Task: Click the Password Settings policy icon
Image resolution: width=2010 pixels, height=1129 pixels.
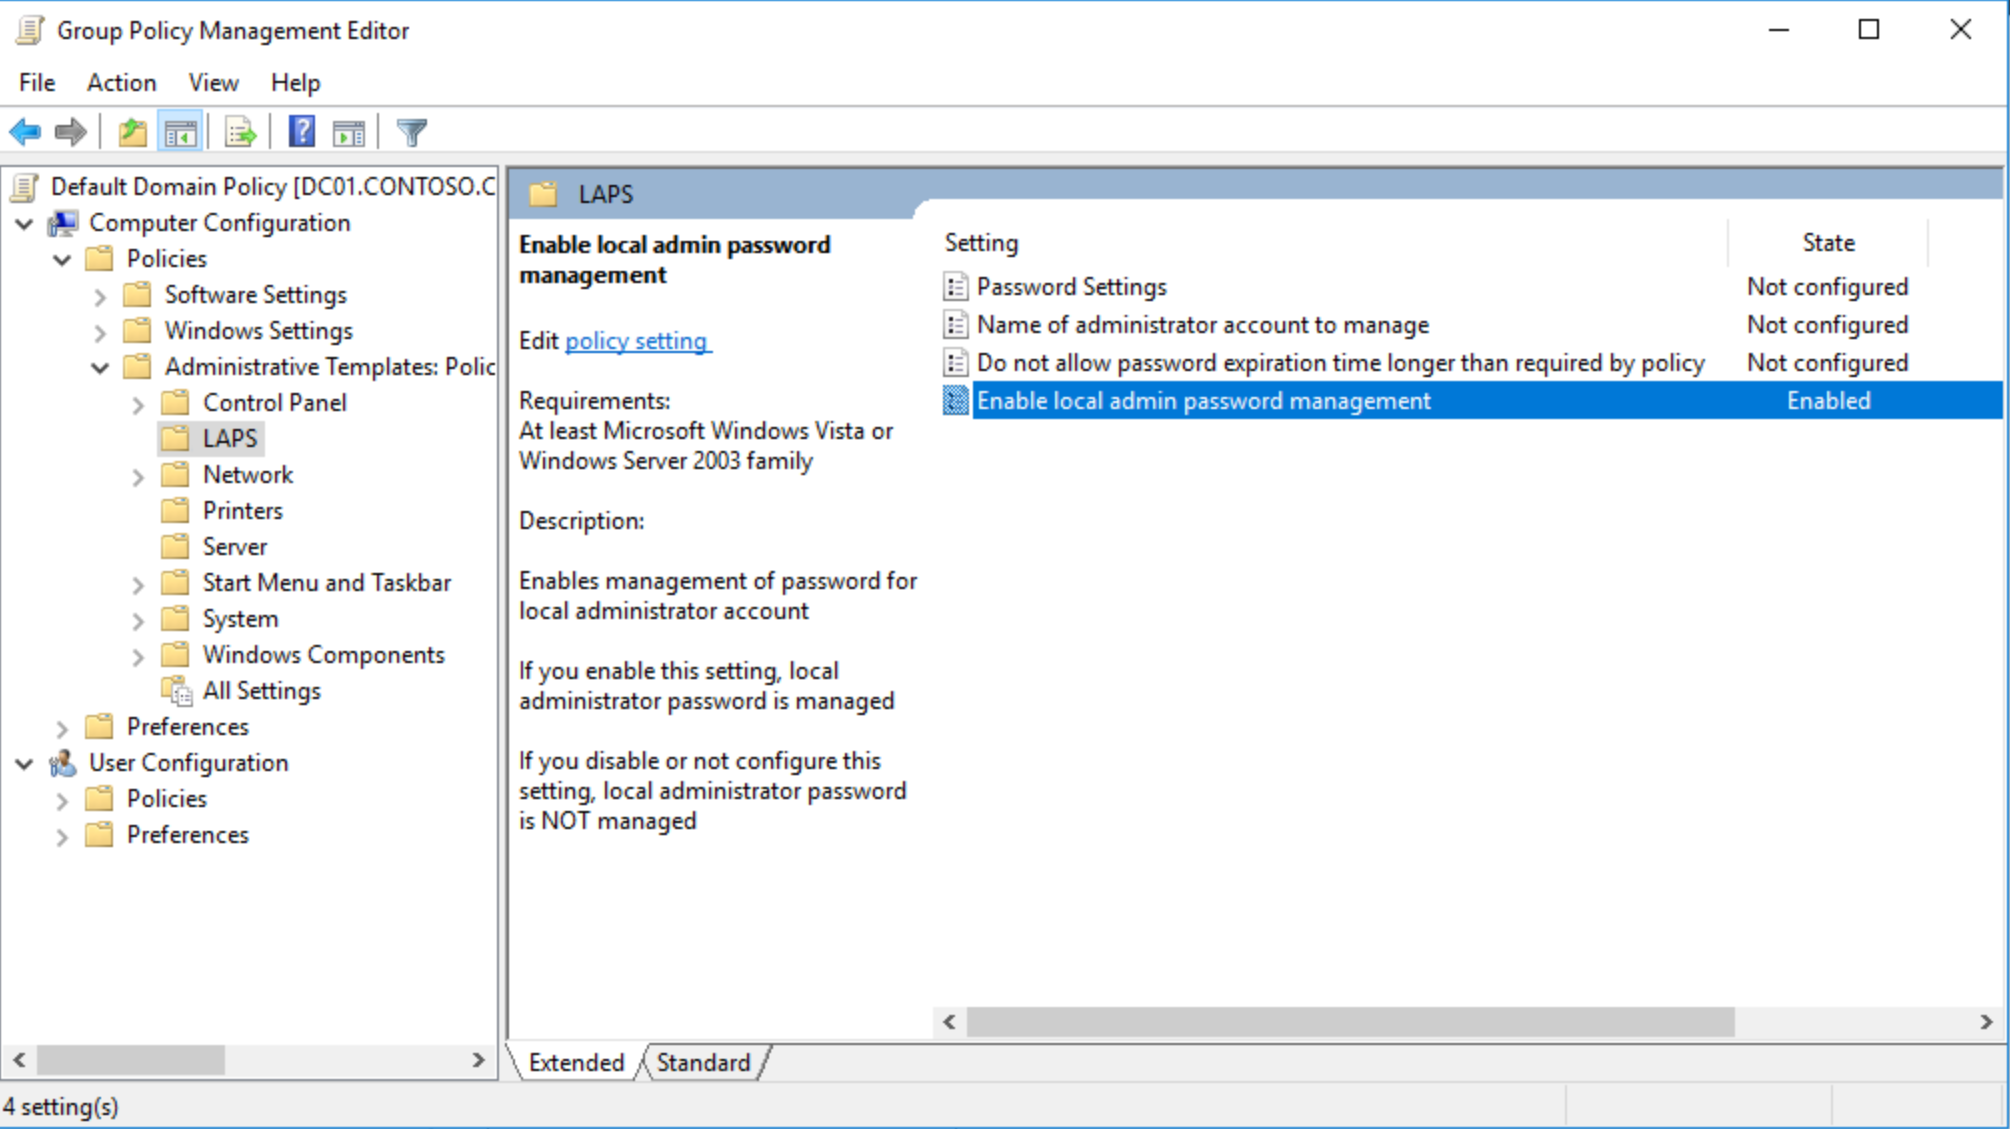Action: point(955,286)
